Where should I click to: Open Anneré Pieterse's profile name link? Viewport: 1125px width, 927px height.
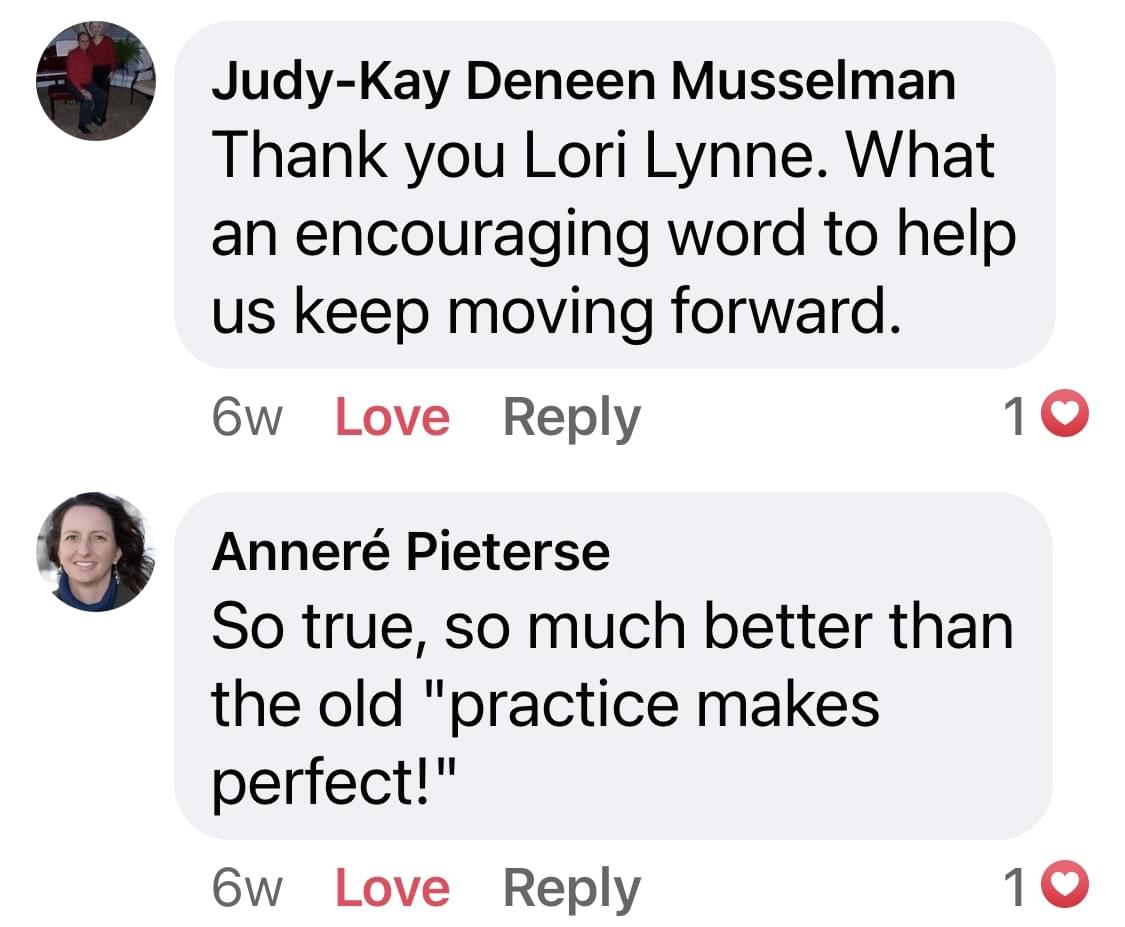410,552
